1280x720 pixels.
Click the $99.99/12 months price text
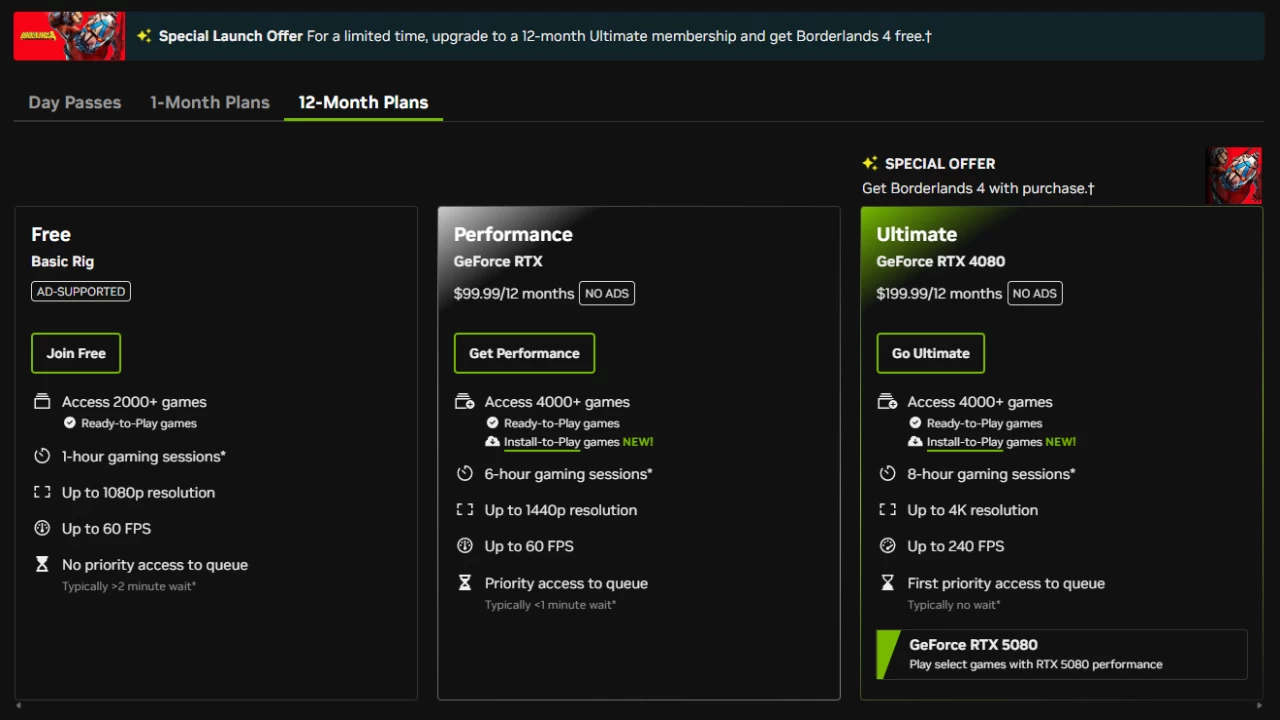point(514,294)
